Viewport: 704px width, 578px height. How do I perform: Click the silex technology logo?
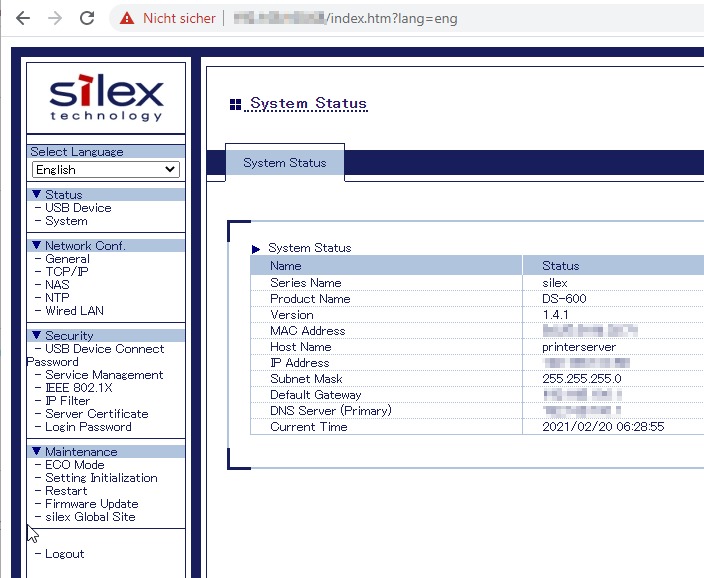pos(106,97)
